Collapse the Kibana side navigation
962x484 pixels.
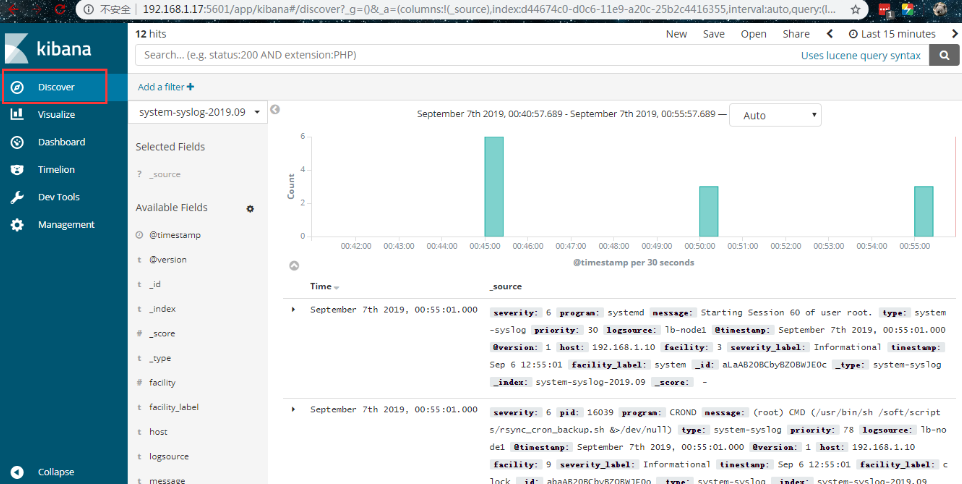click(x=55, y=472)
